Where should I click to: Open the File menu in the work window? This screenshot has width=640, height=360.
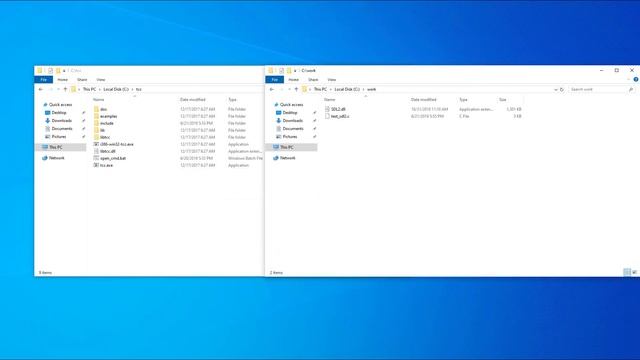pos(274,80)
